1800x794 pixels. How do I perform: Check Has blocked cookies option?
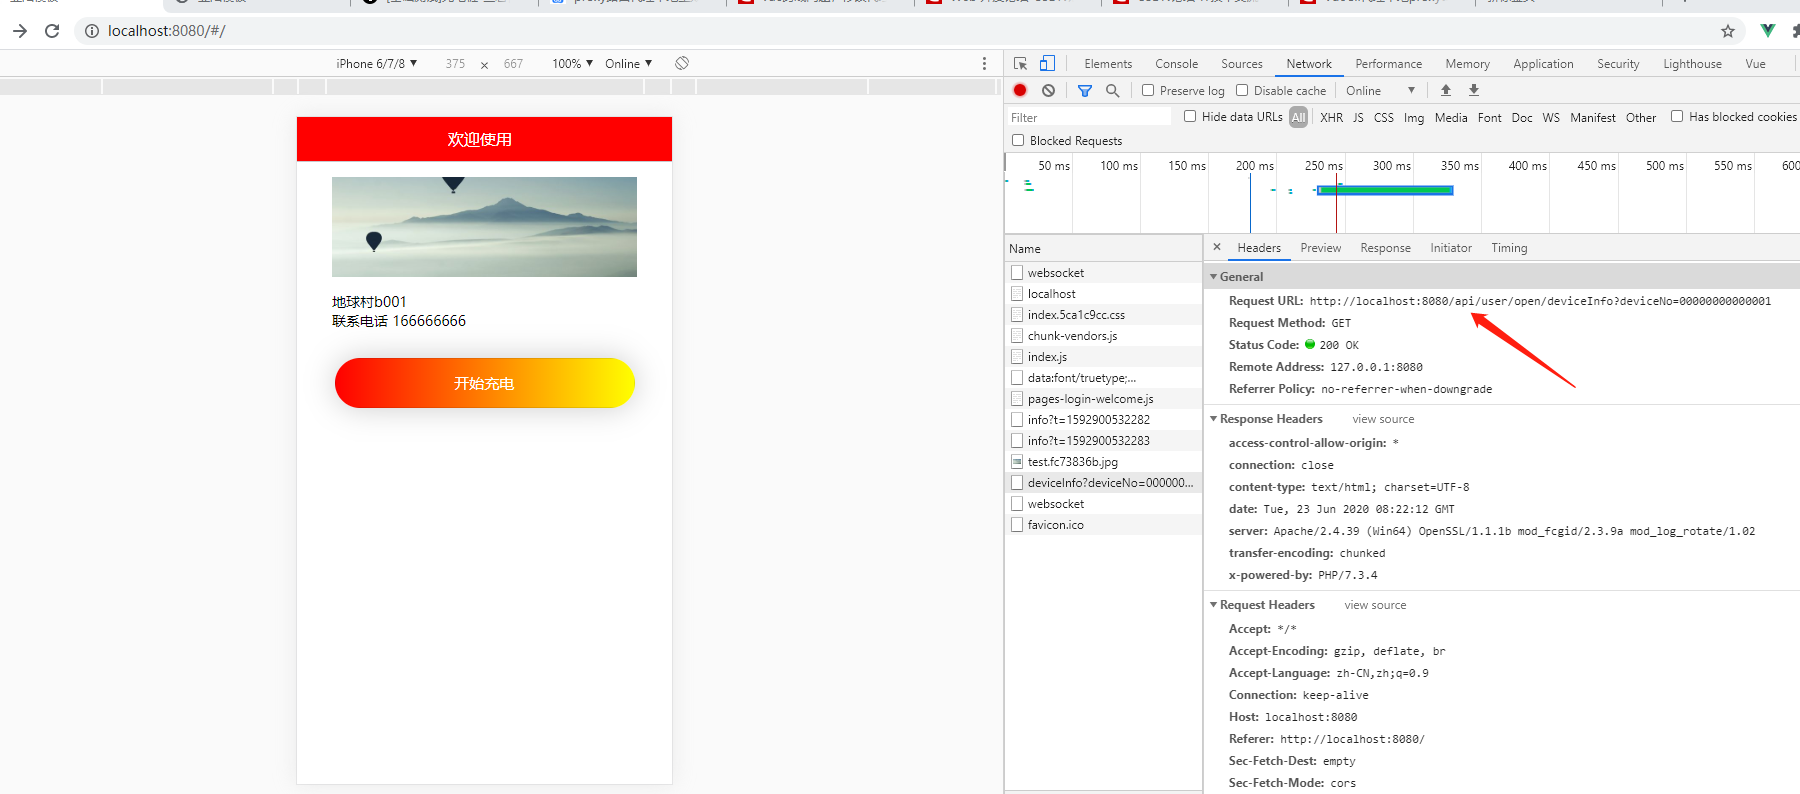pos(1677,116)
